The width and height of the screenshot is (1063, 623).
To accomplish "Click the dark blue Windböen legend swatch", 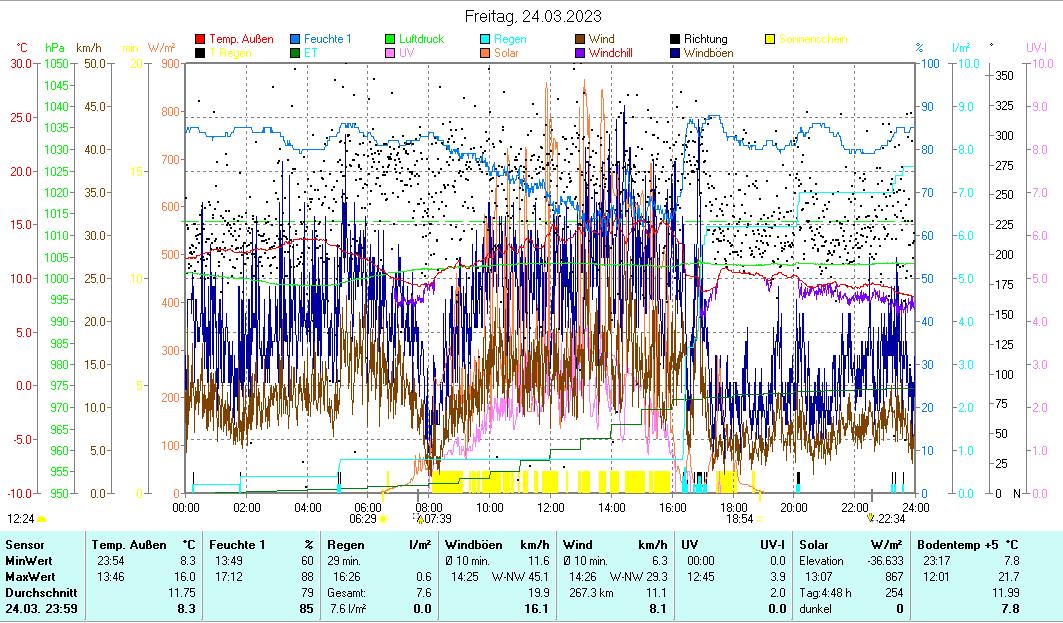I will coord(676,52).
